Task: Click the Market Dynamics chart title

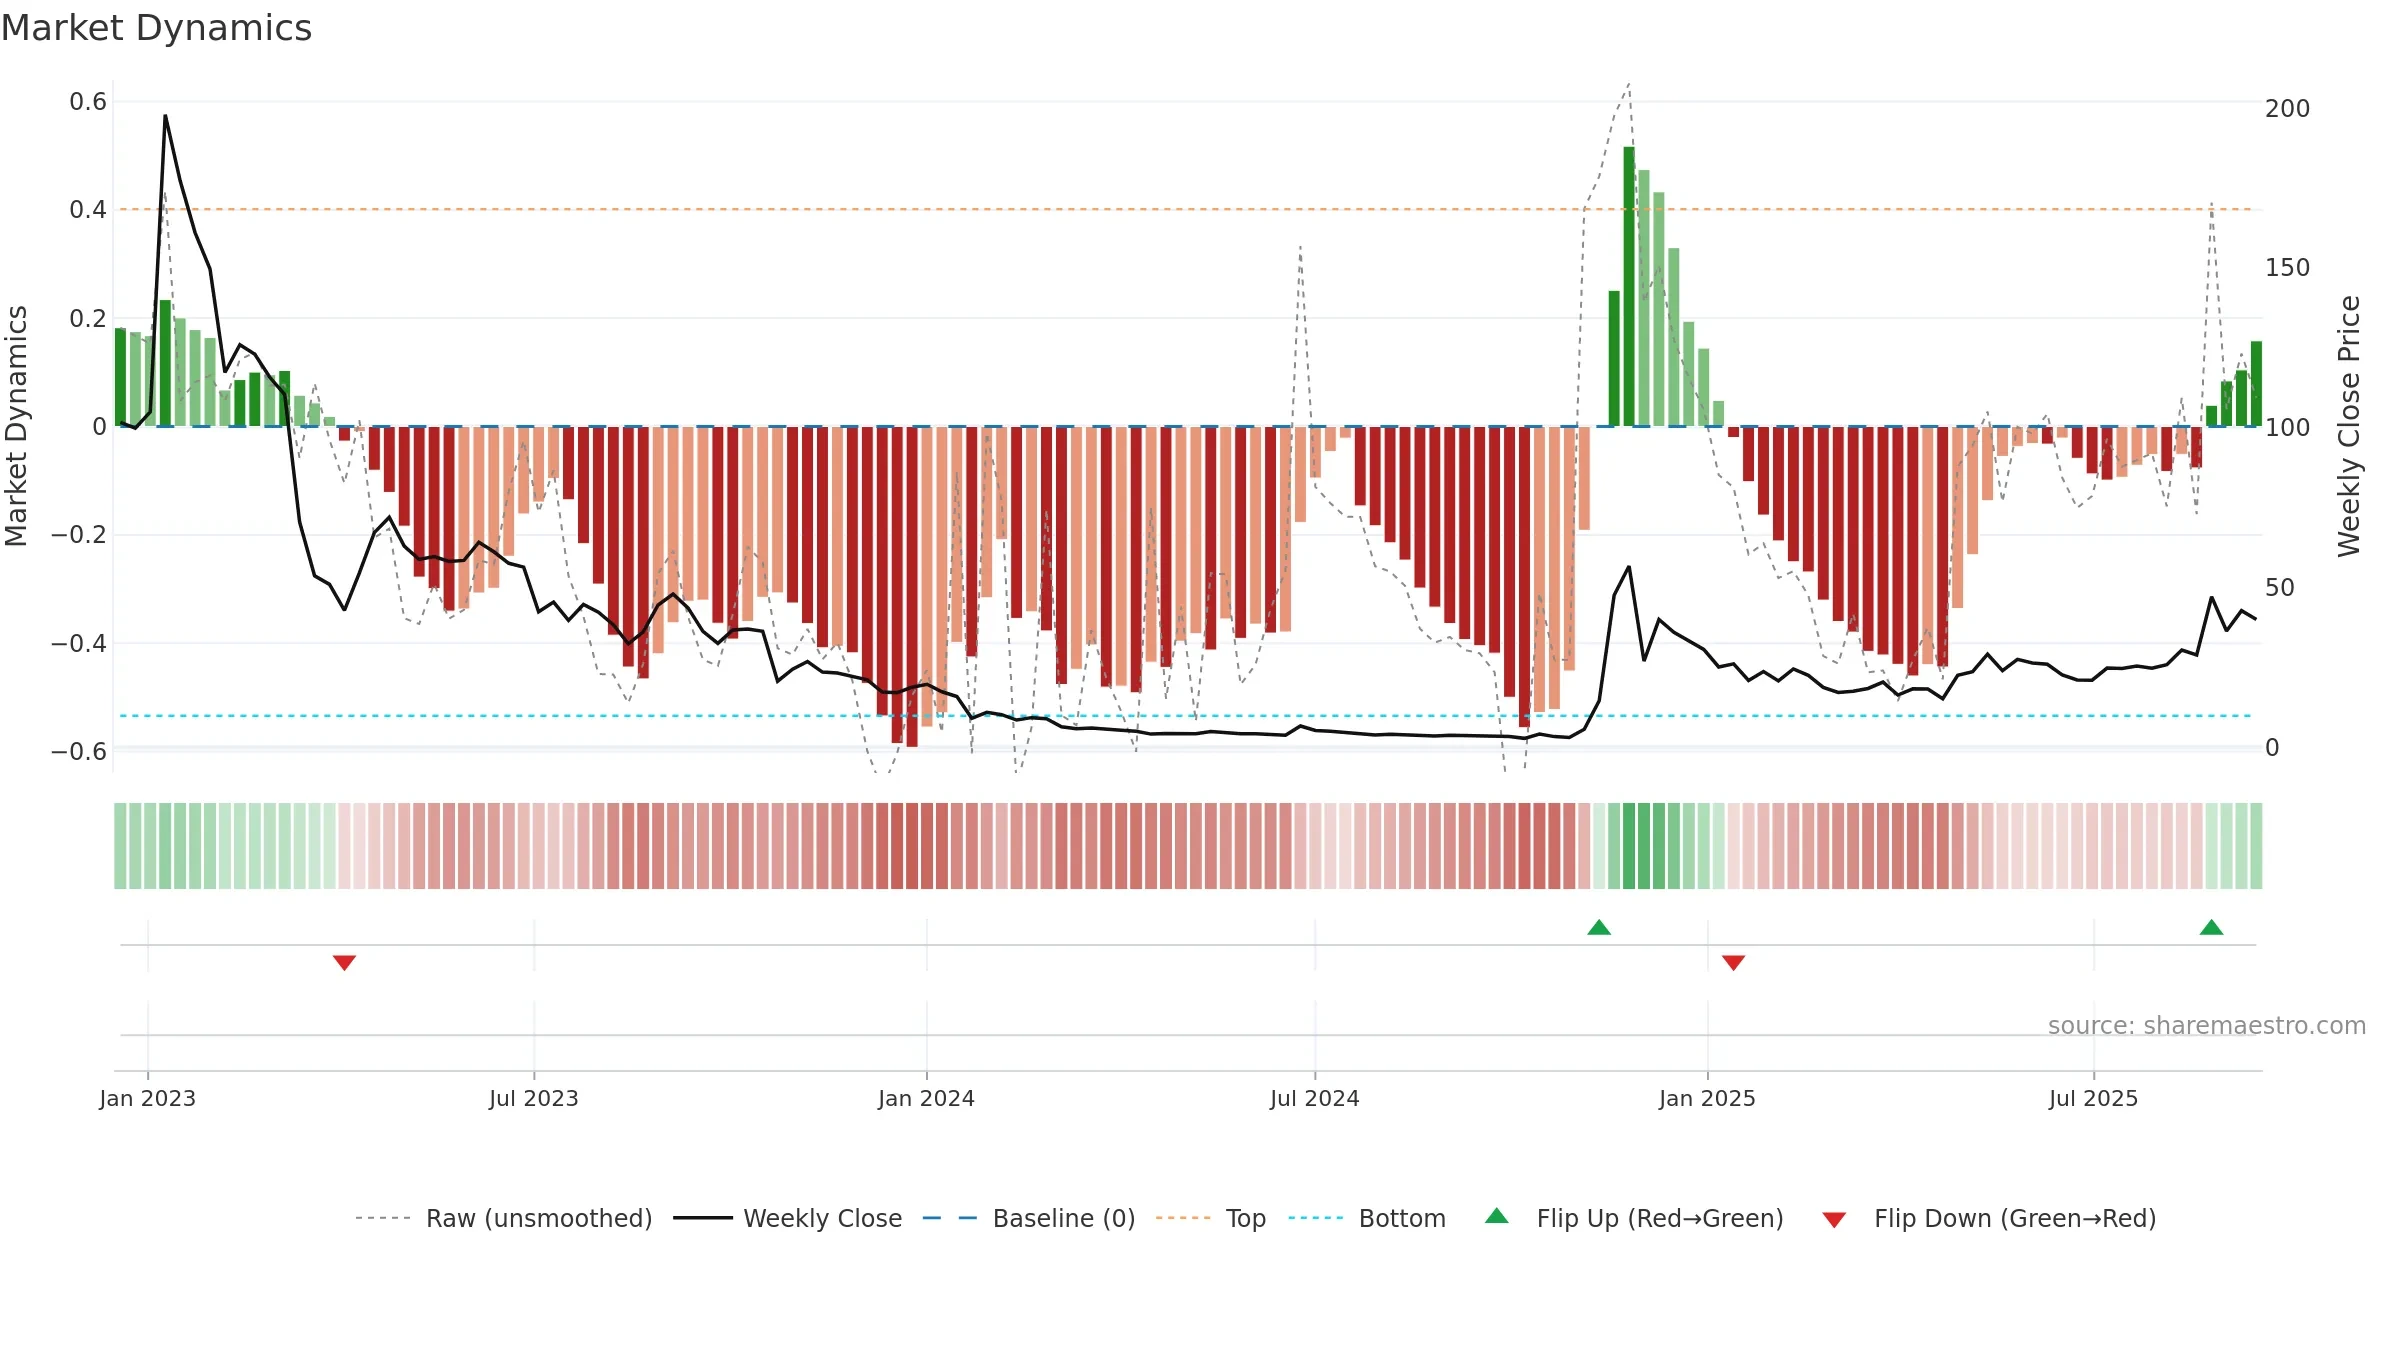Action: point(156,28)
